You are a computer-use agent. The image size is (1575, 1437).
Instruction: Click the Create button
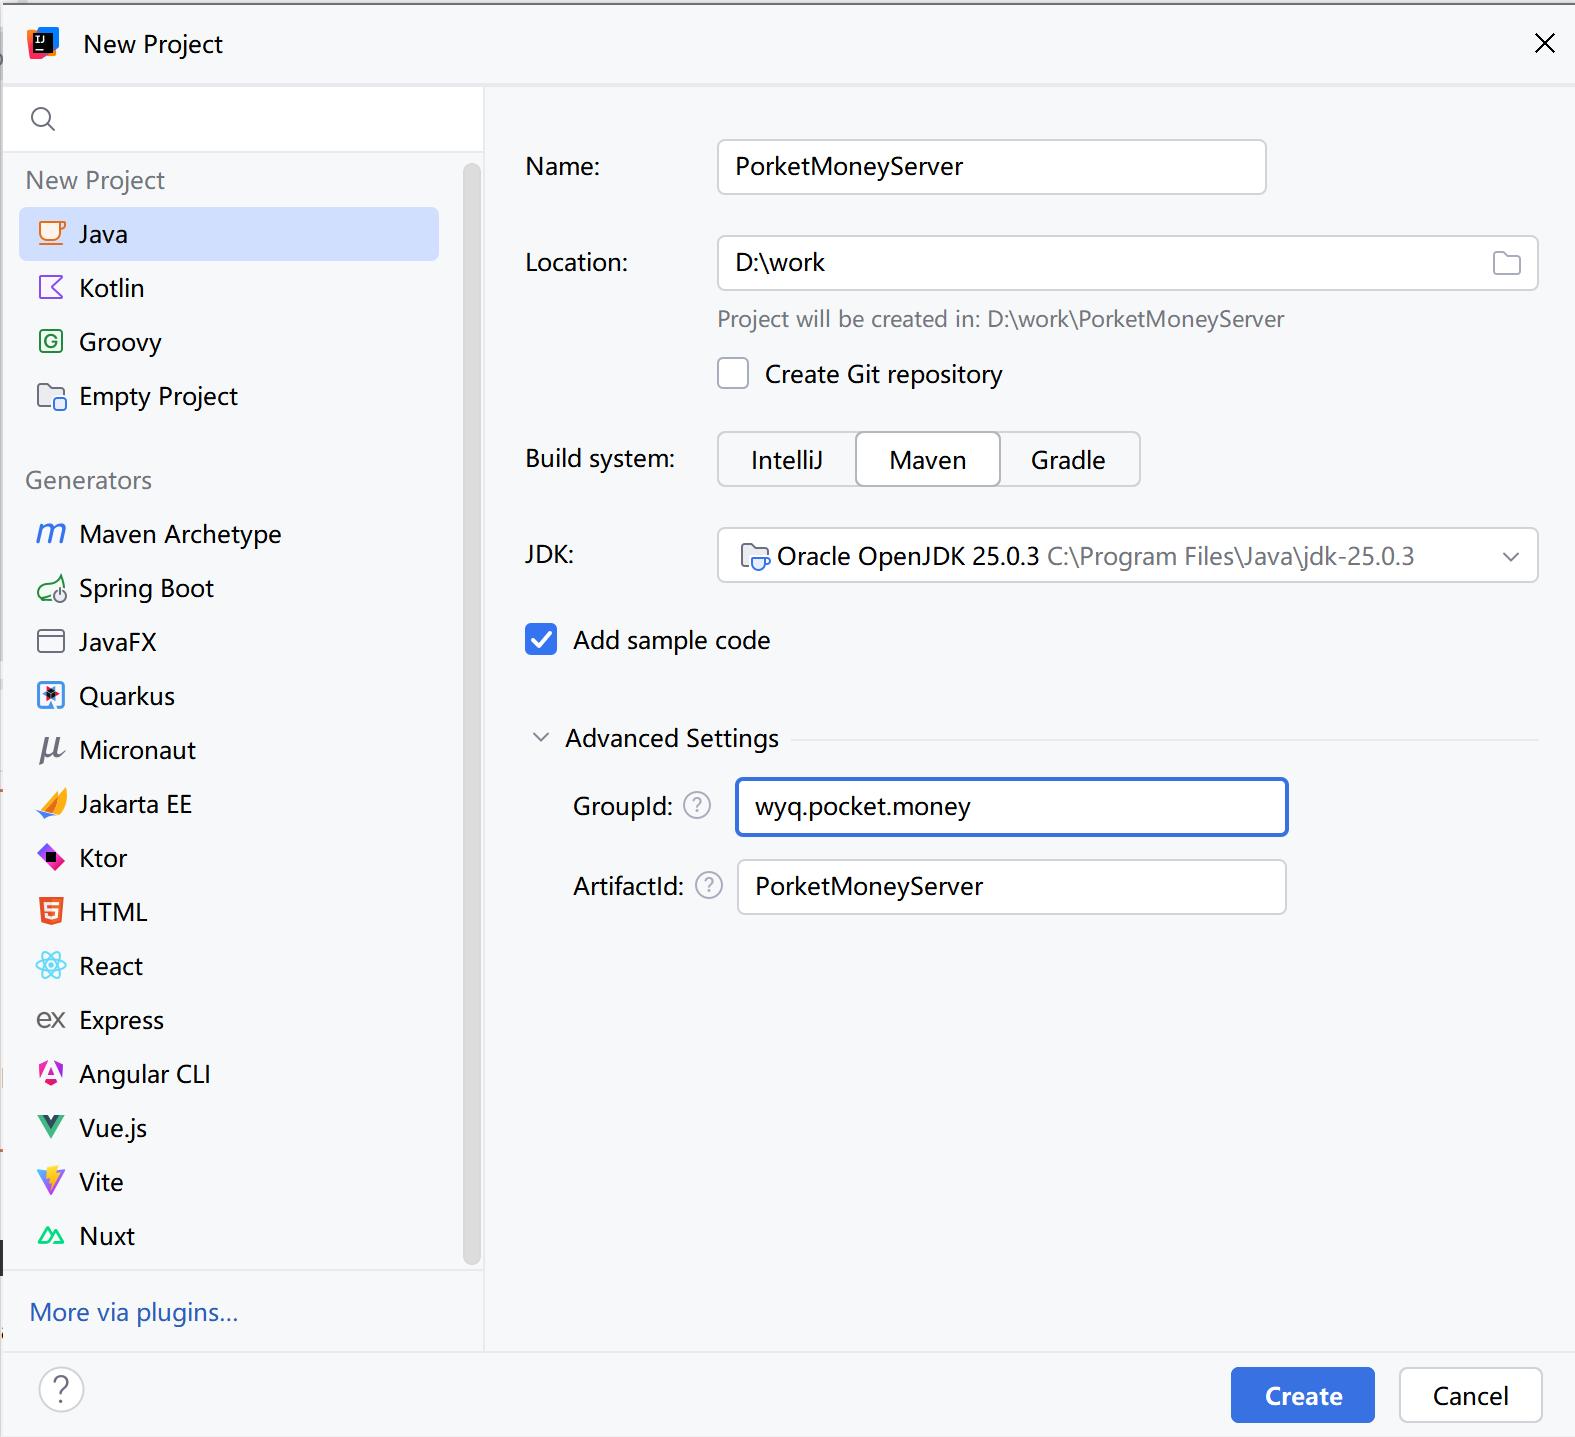click(x=1302, y=1395)
